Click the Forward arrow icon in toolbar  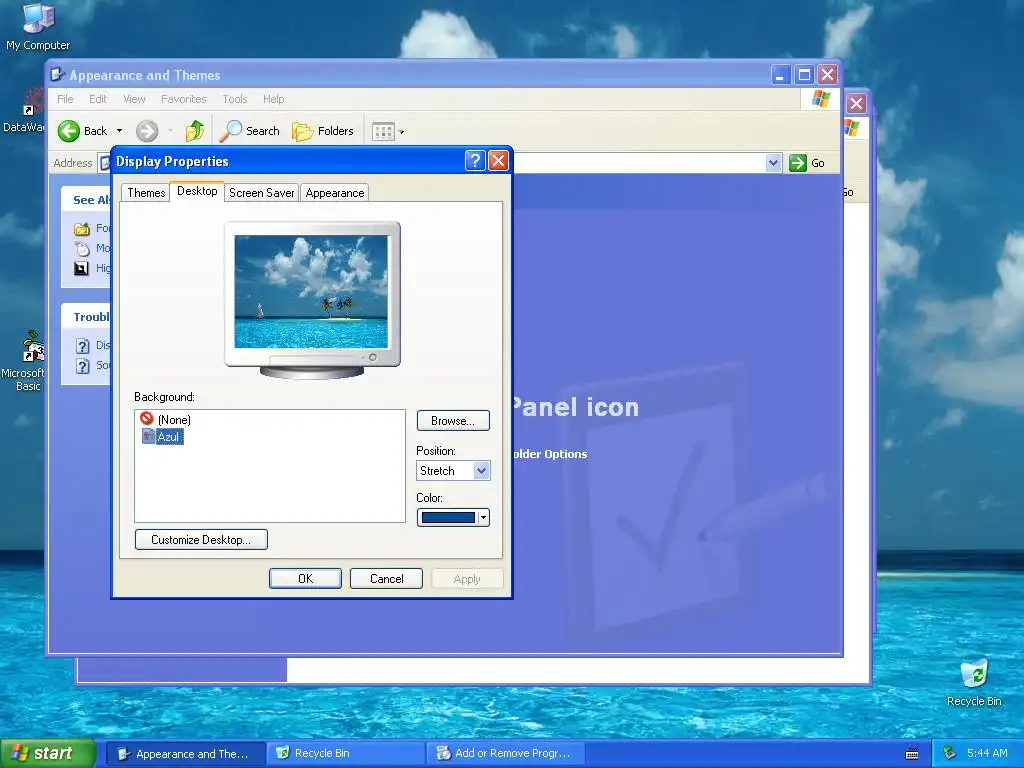147,131
